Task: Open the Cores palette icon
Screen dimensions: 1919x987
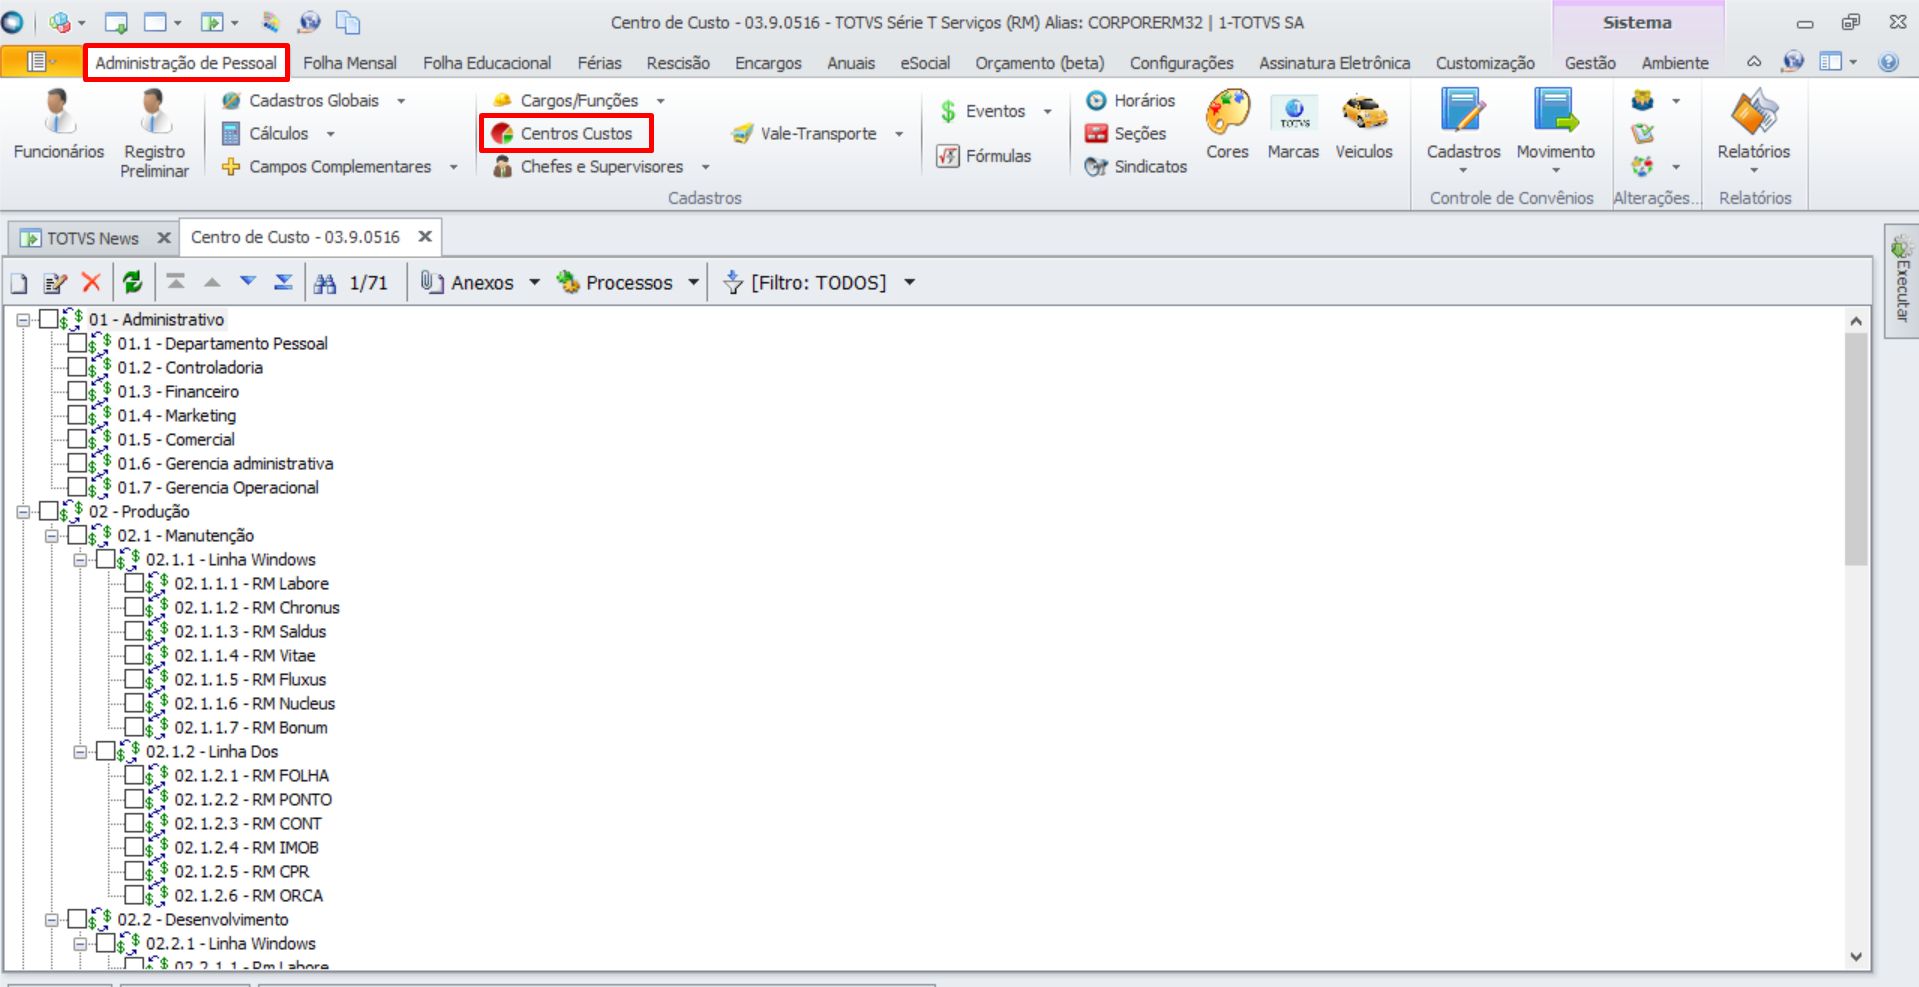Action: pos(1227,125)
